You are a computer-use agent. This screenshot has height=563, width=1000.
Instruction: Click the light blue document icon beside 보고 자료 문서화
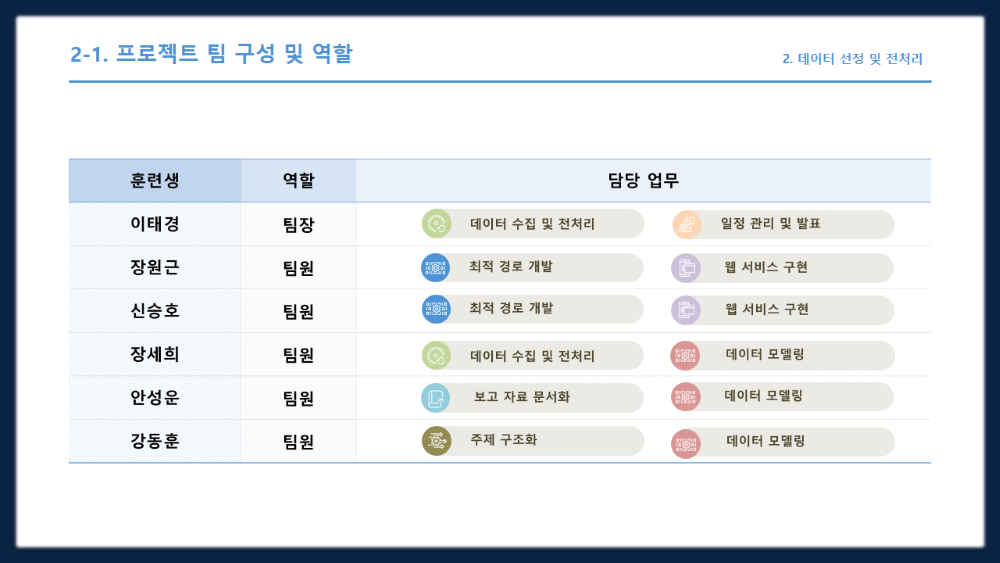click(436, 398)
